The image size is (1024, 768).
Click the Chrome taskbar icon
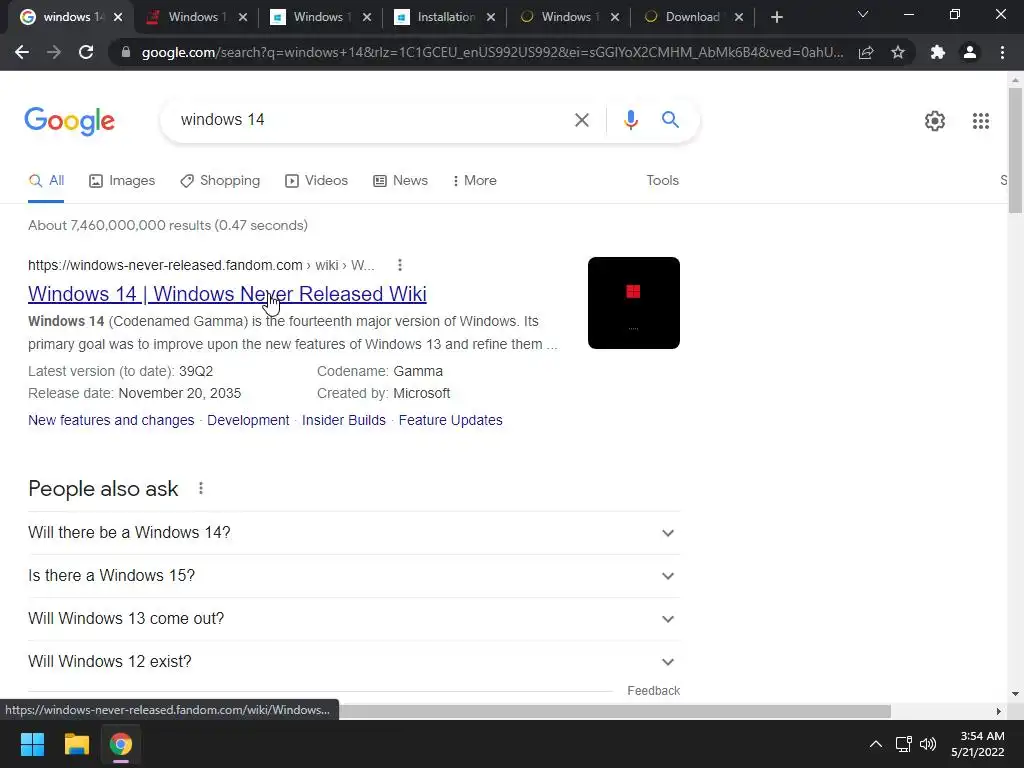coord(120,744)
